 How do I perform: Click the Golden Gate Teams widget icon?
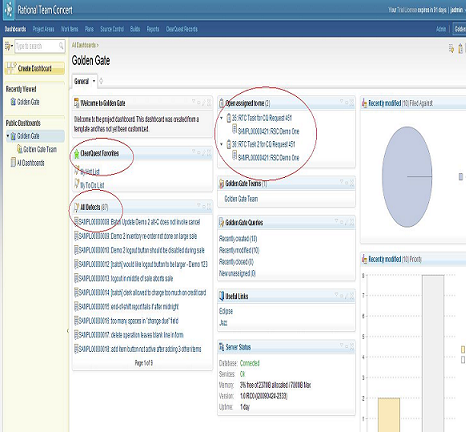pyautogui.click(x=221, y=183)
